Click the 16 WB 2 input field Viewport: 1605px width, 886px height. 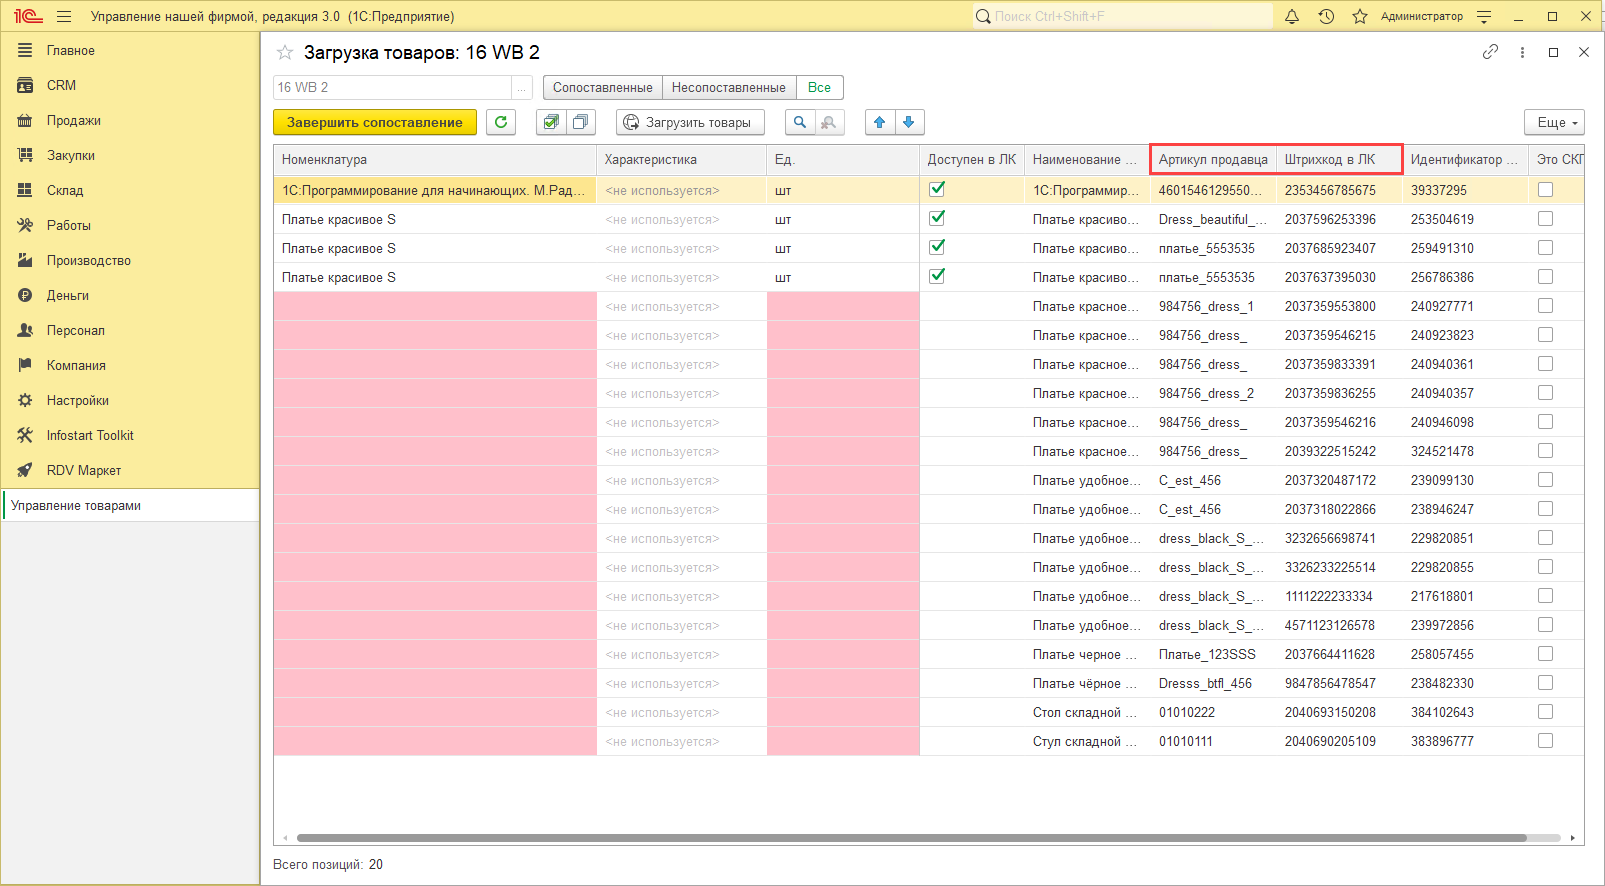pos(392,88)
